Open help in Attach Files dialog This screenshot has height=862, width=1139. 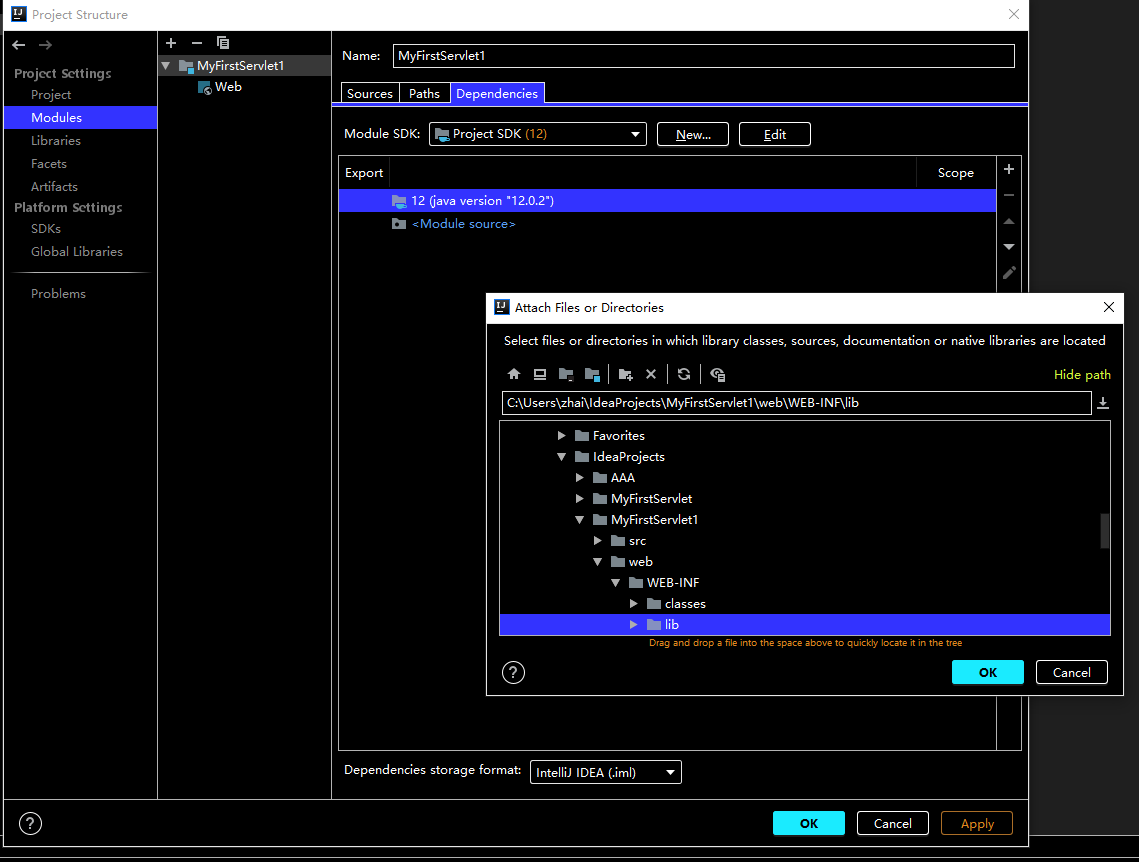(514, 672)
